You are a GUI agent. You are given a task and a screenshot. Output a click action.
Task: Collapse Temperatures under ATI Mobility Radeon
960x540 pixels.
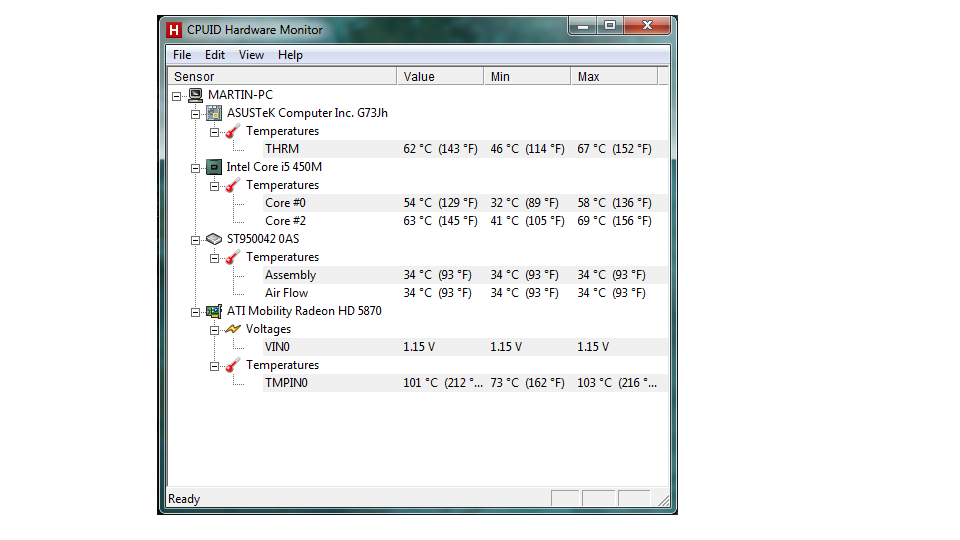point(214,366)
